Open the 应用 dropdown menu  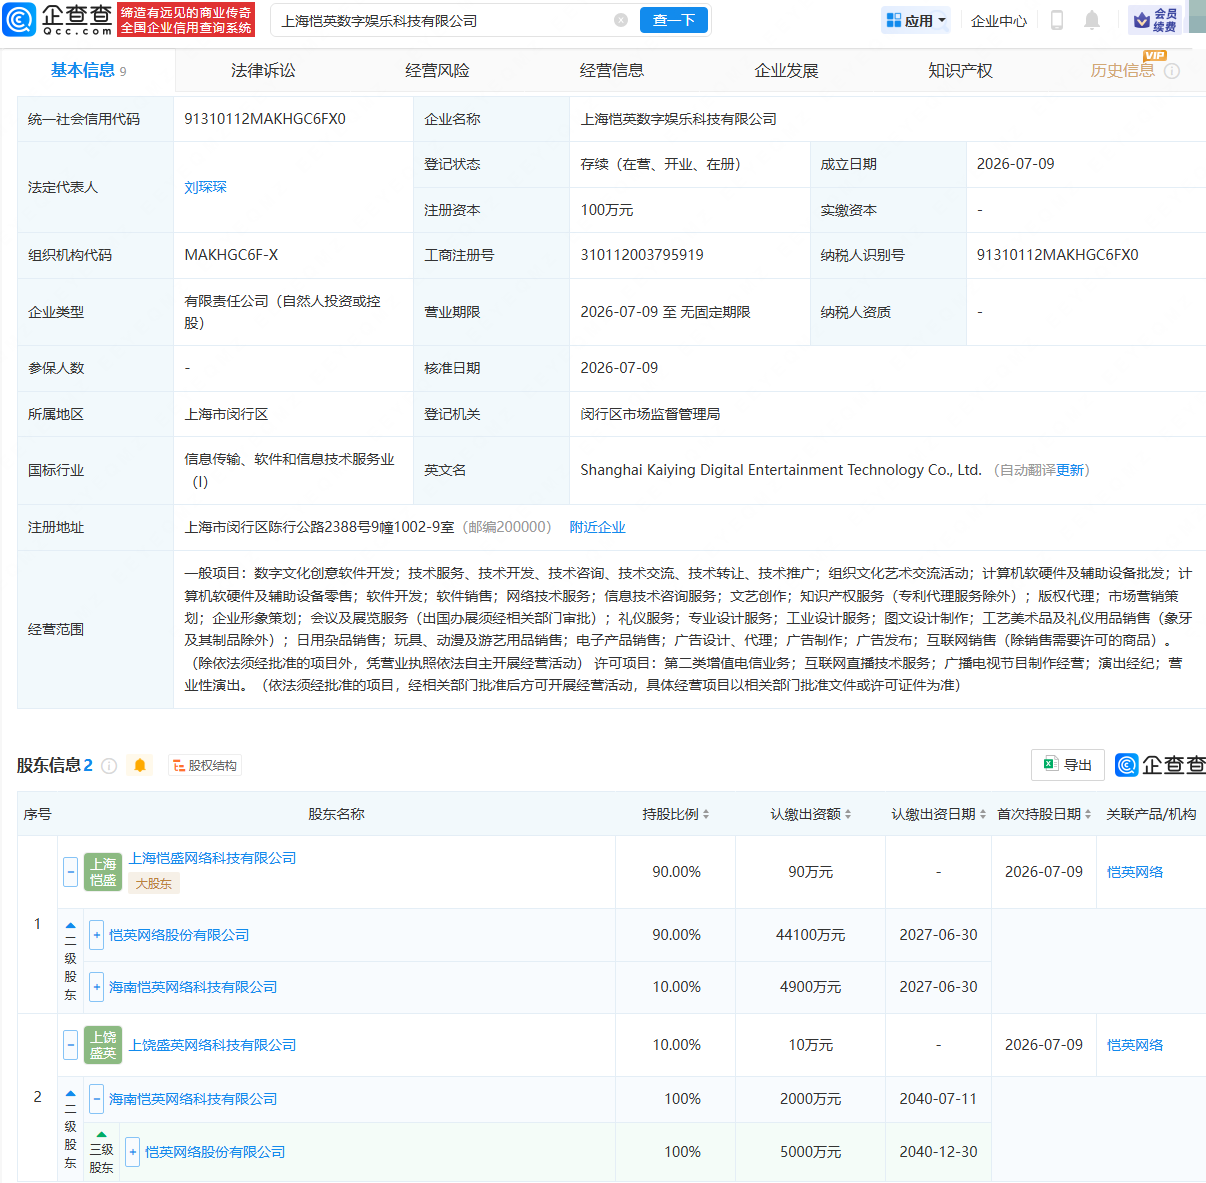tap(916, 20)
